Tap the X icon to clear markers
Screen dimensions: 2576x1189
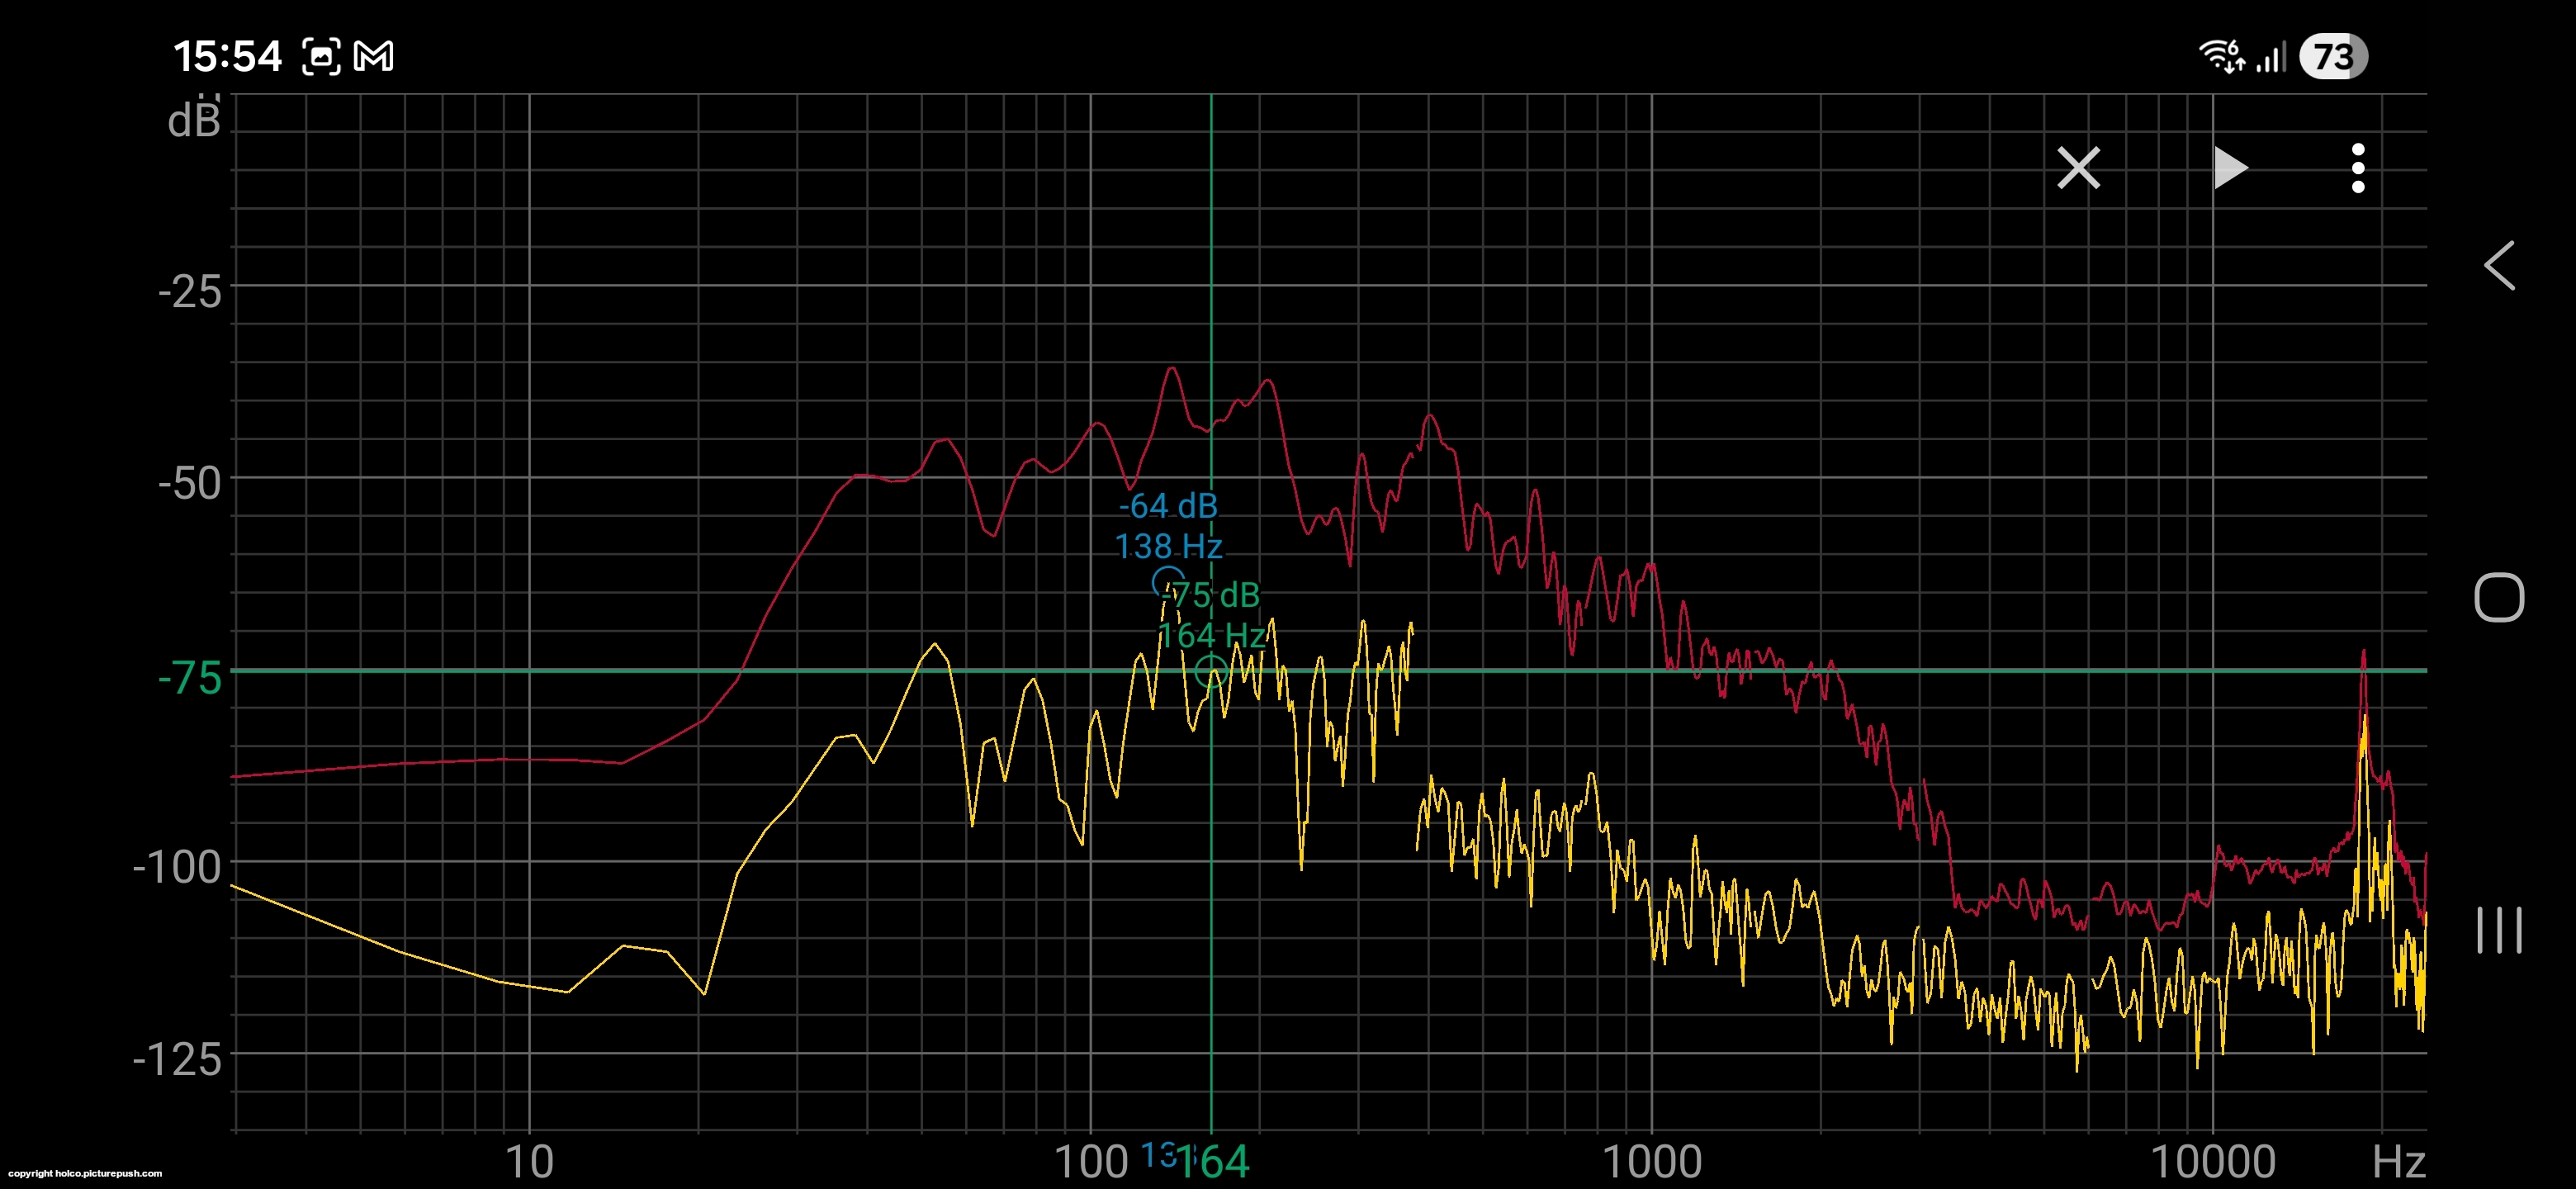[2078, 168]
